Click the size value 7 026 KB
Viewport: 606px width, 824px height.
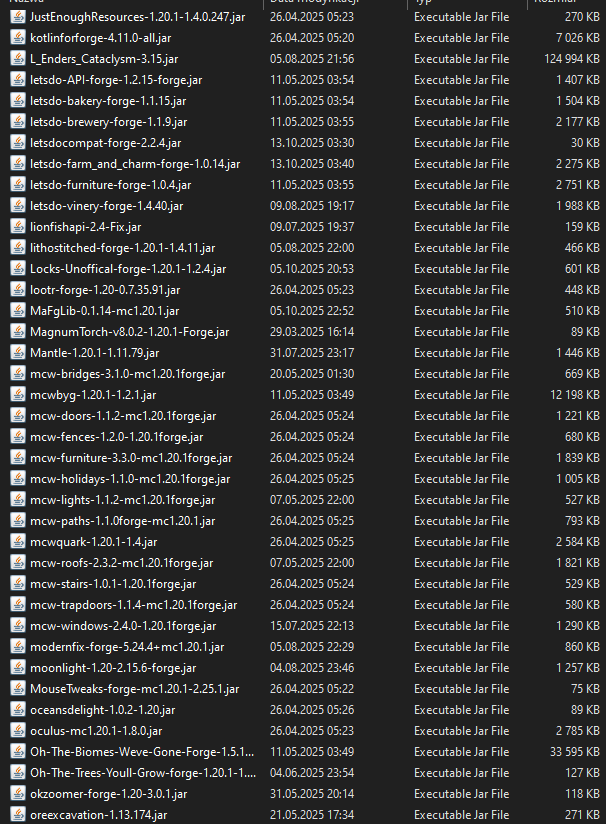click(578, 38)
